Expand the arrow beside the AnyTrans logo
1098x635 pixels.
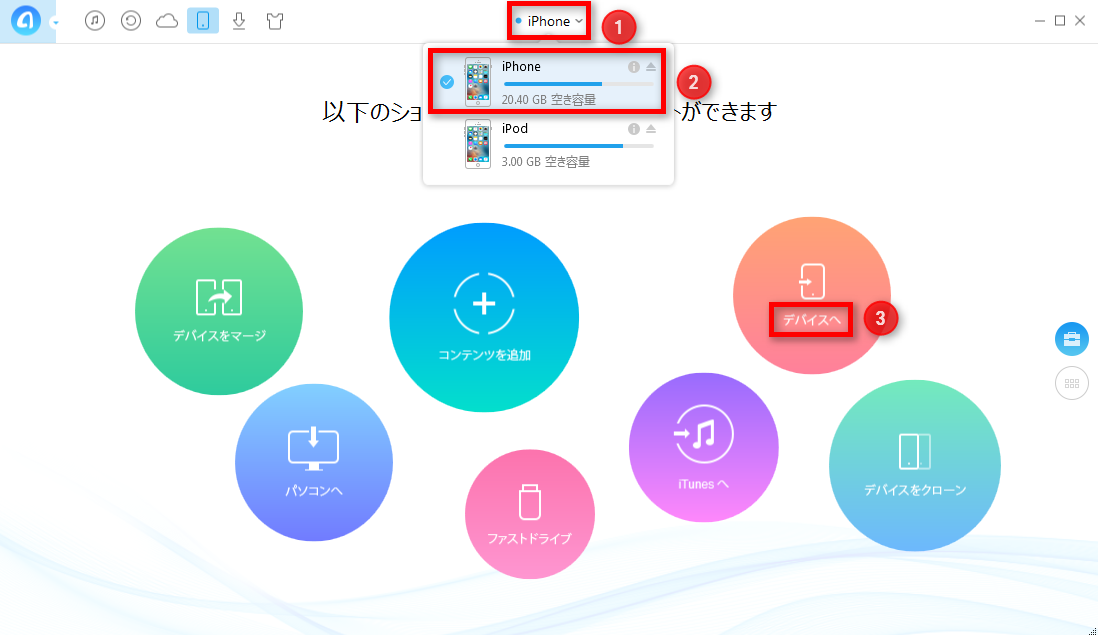(55, 22)
